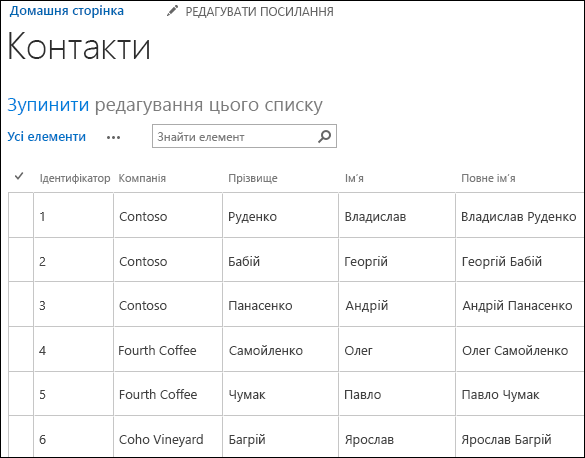This screenshot has height=458, width=585.
Task: Select row selector for Чумак row
Action: (x=21, y=393)
